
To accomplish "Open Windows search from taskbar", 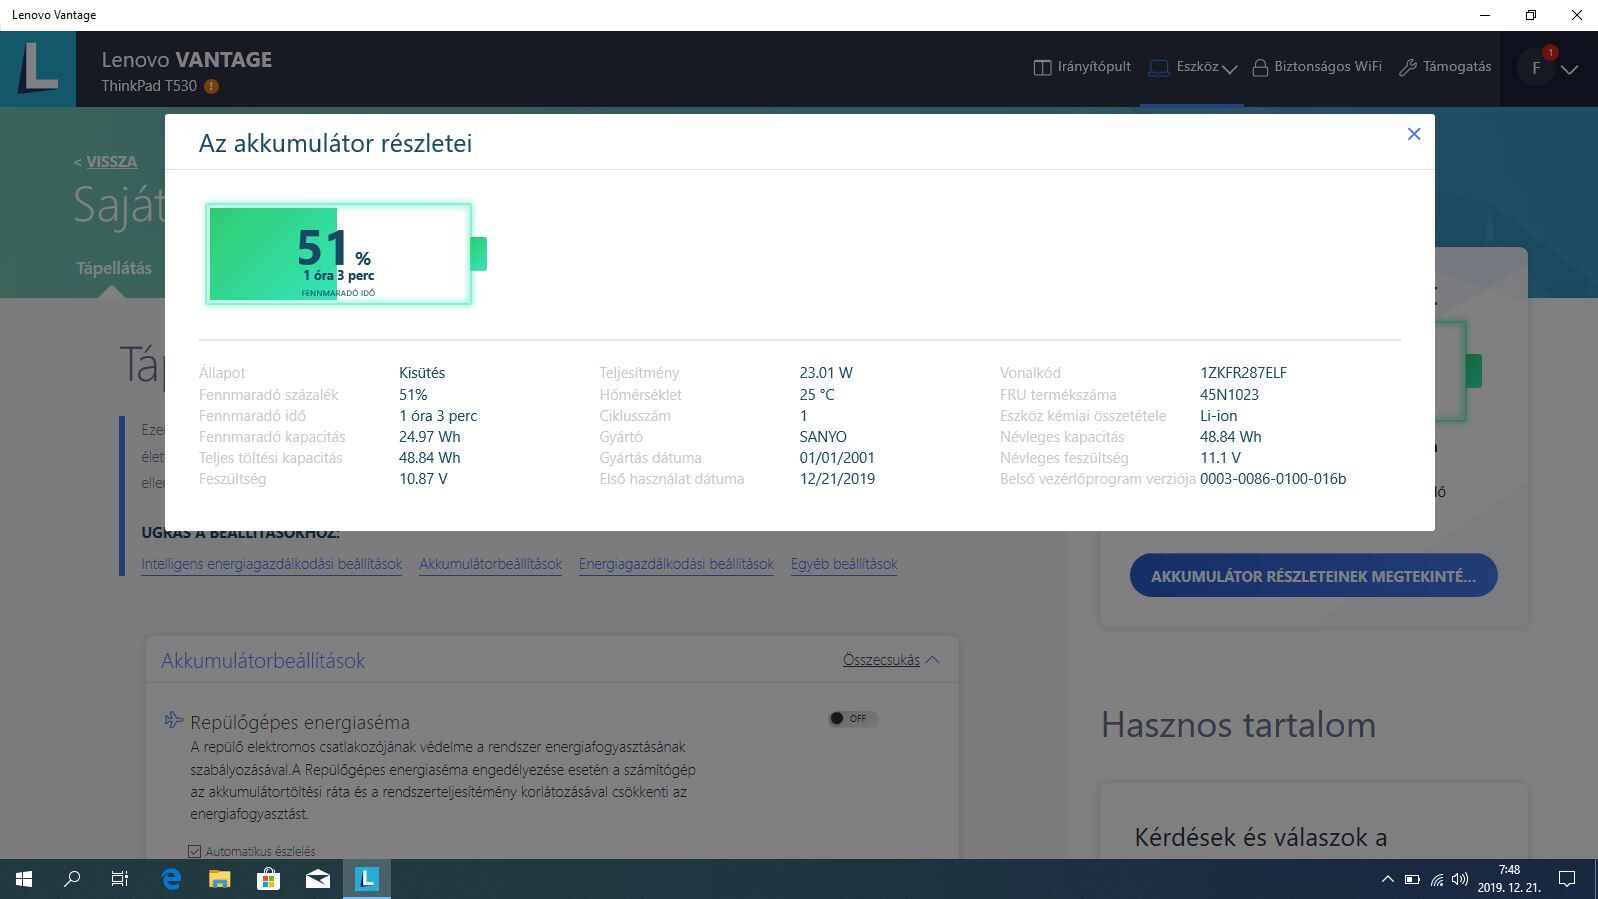I will click(x=72, y=879).
